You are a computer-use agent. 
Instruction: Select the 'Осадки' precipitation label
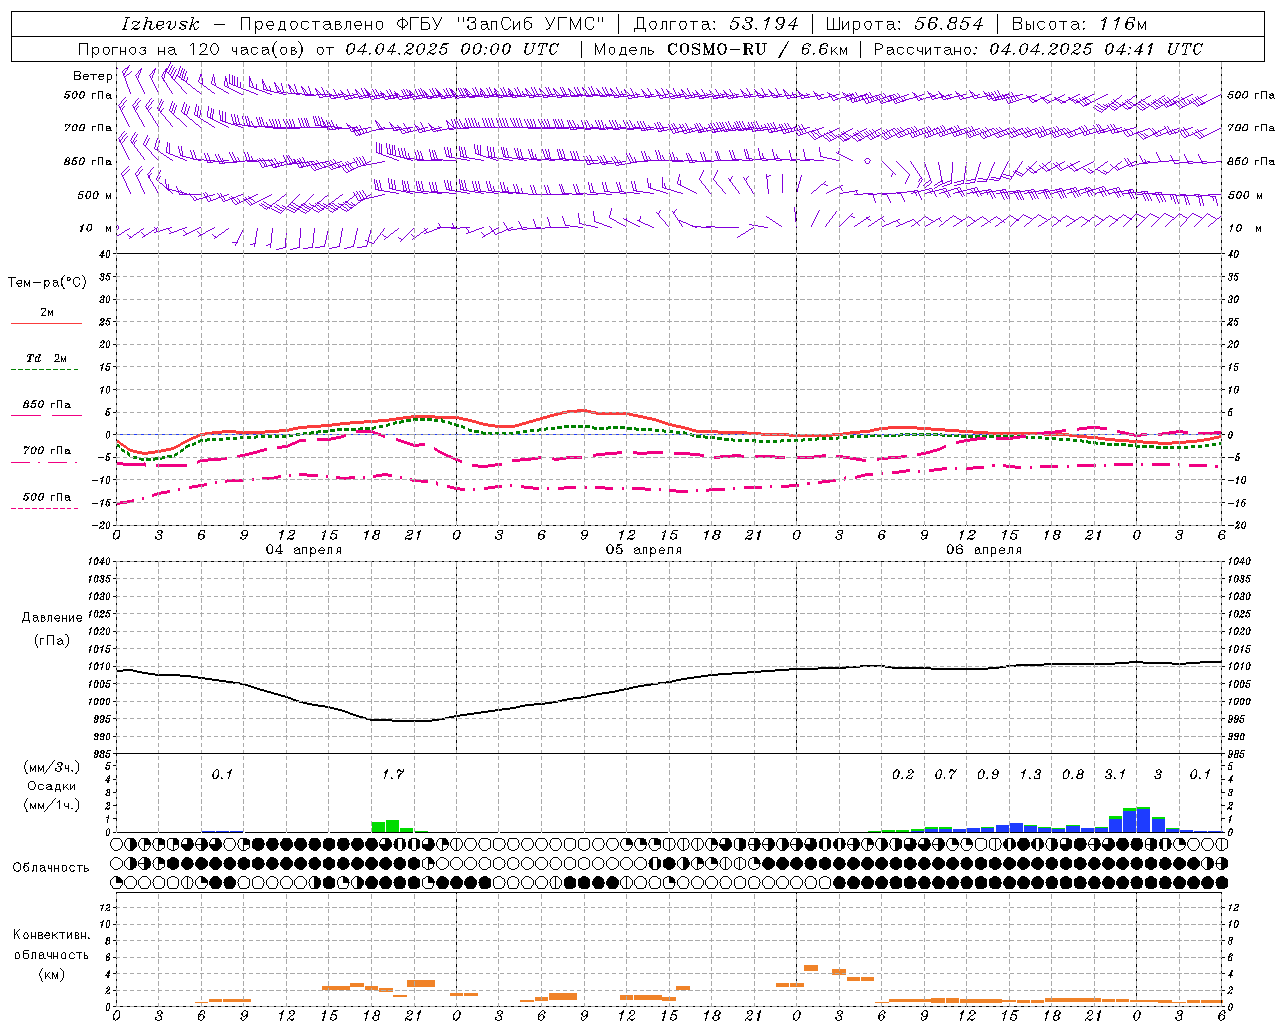(x=52, y=786)
